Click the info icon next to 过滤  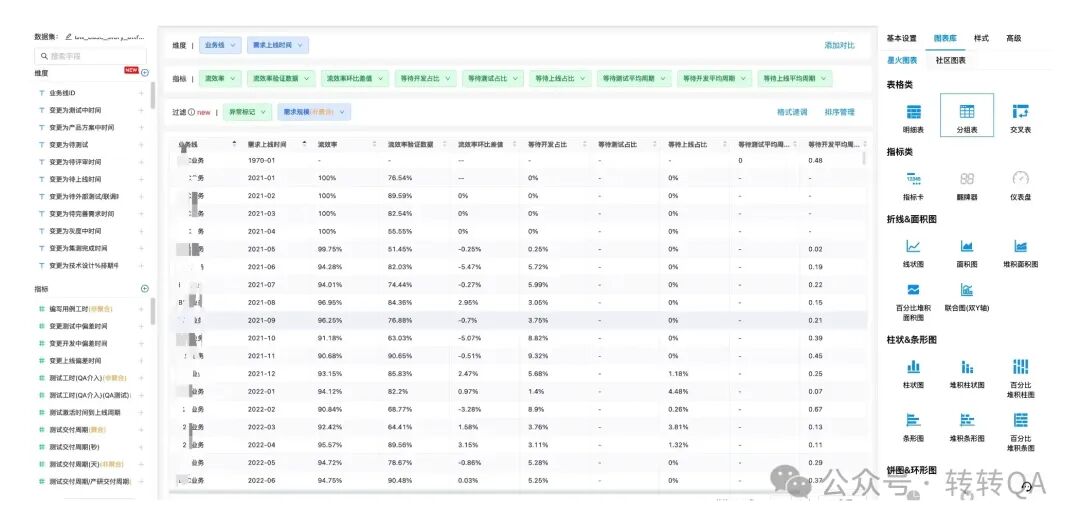pos(191,112)
